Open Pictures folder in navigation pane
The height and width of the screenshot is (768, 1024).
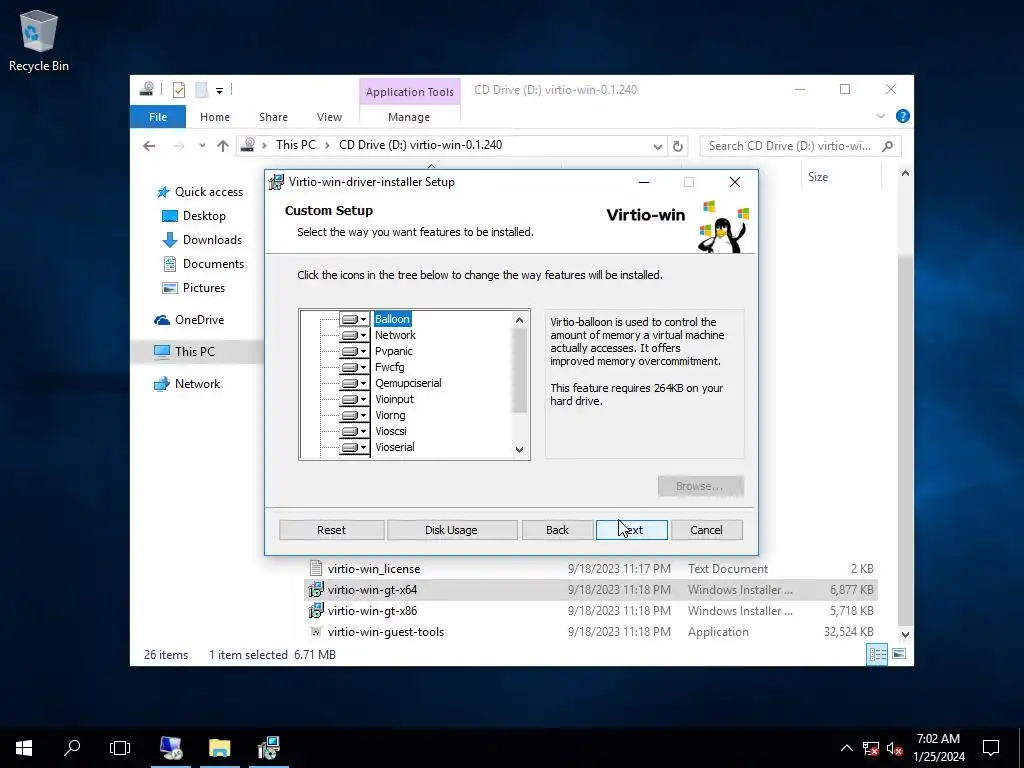pyautogui.click(x=193, y=288)
